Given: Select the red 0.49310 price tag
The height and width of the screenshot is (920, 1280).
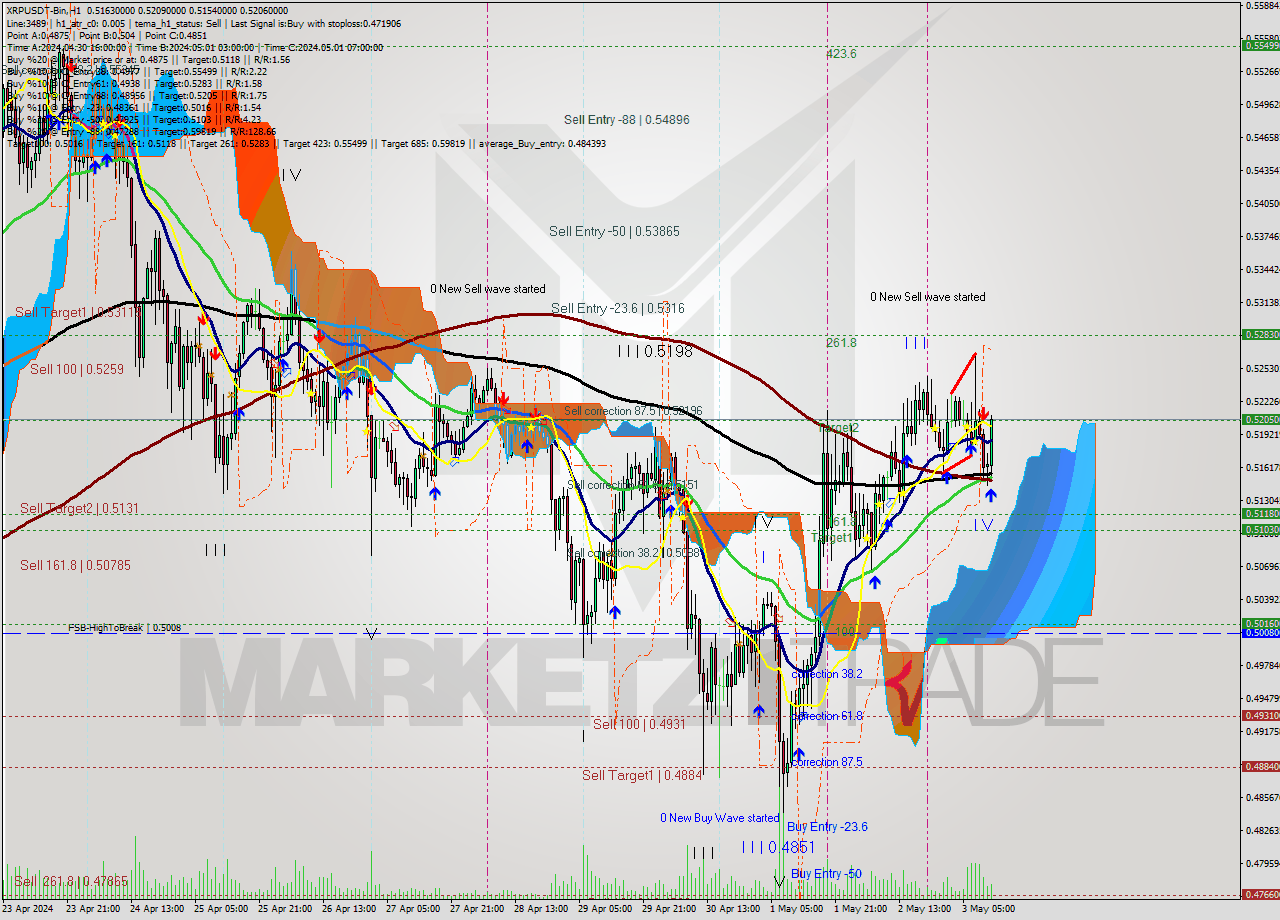Looking at the screenshot, I should pos(1260,715).
